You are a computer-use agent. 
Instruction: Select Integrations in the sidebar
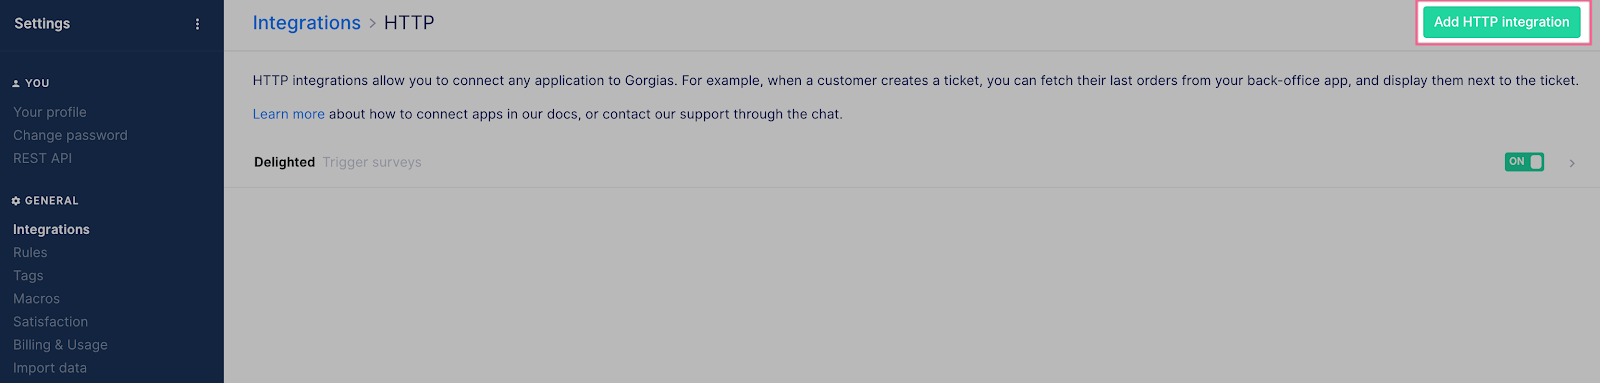pos(51,229)
